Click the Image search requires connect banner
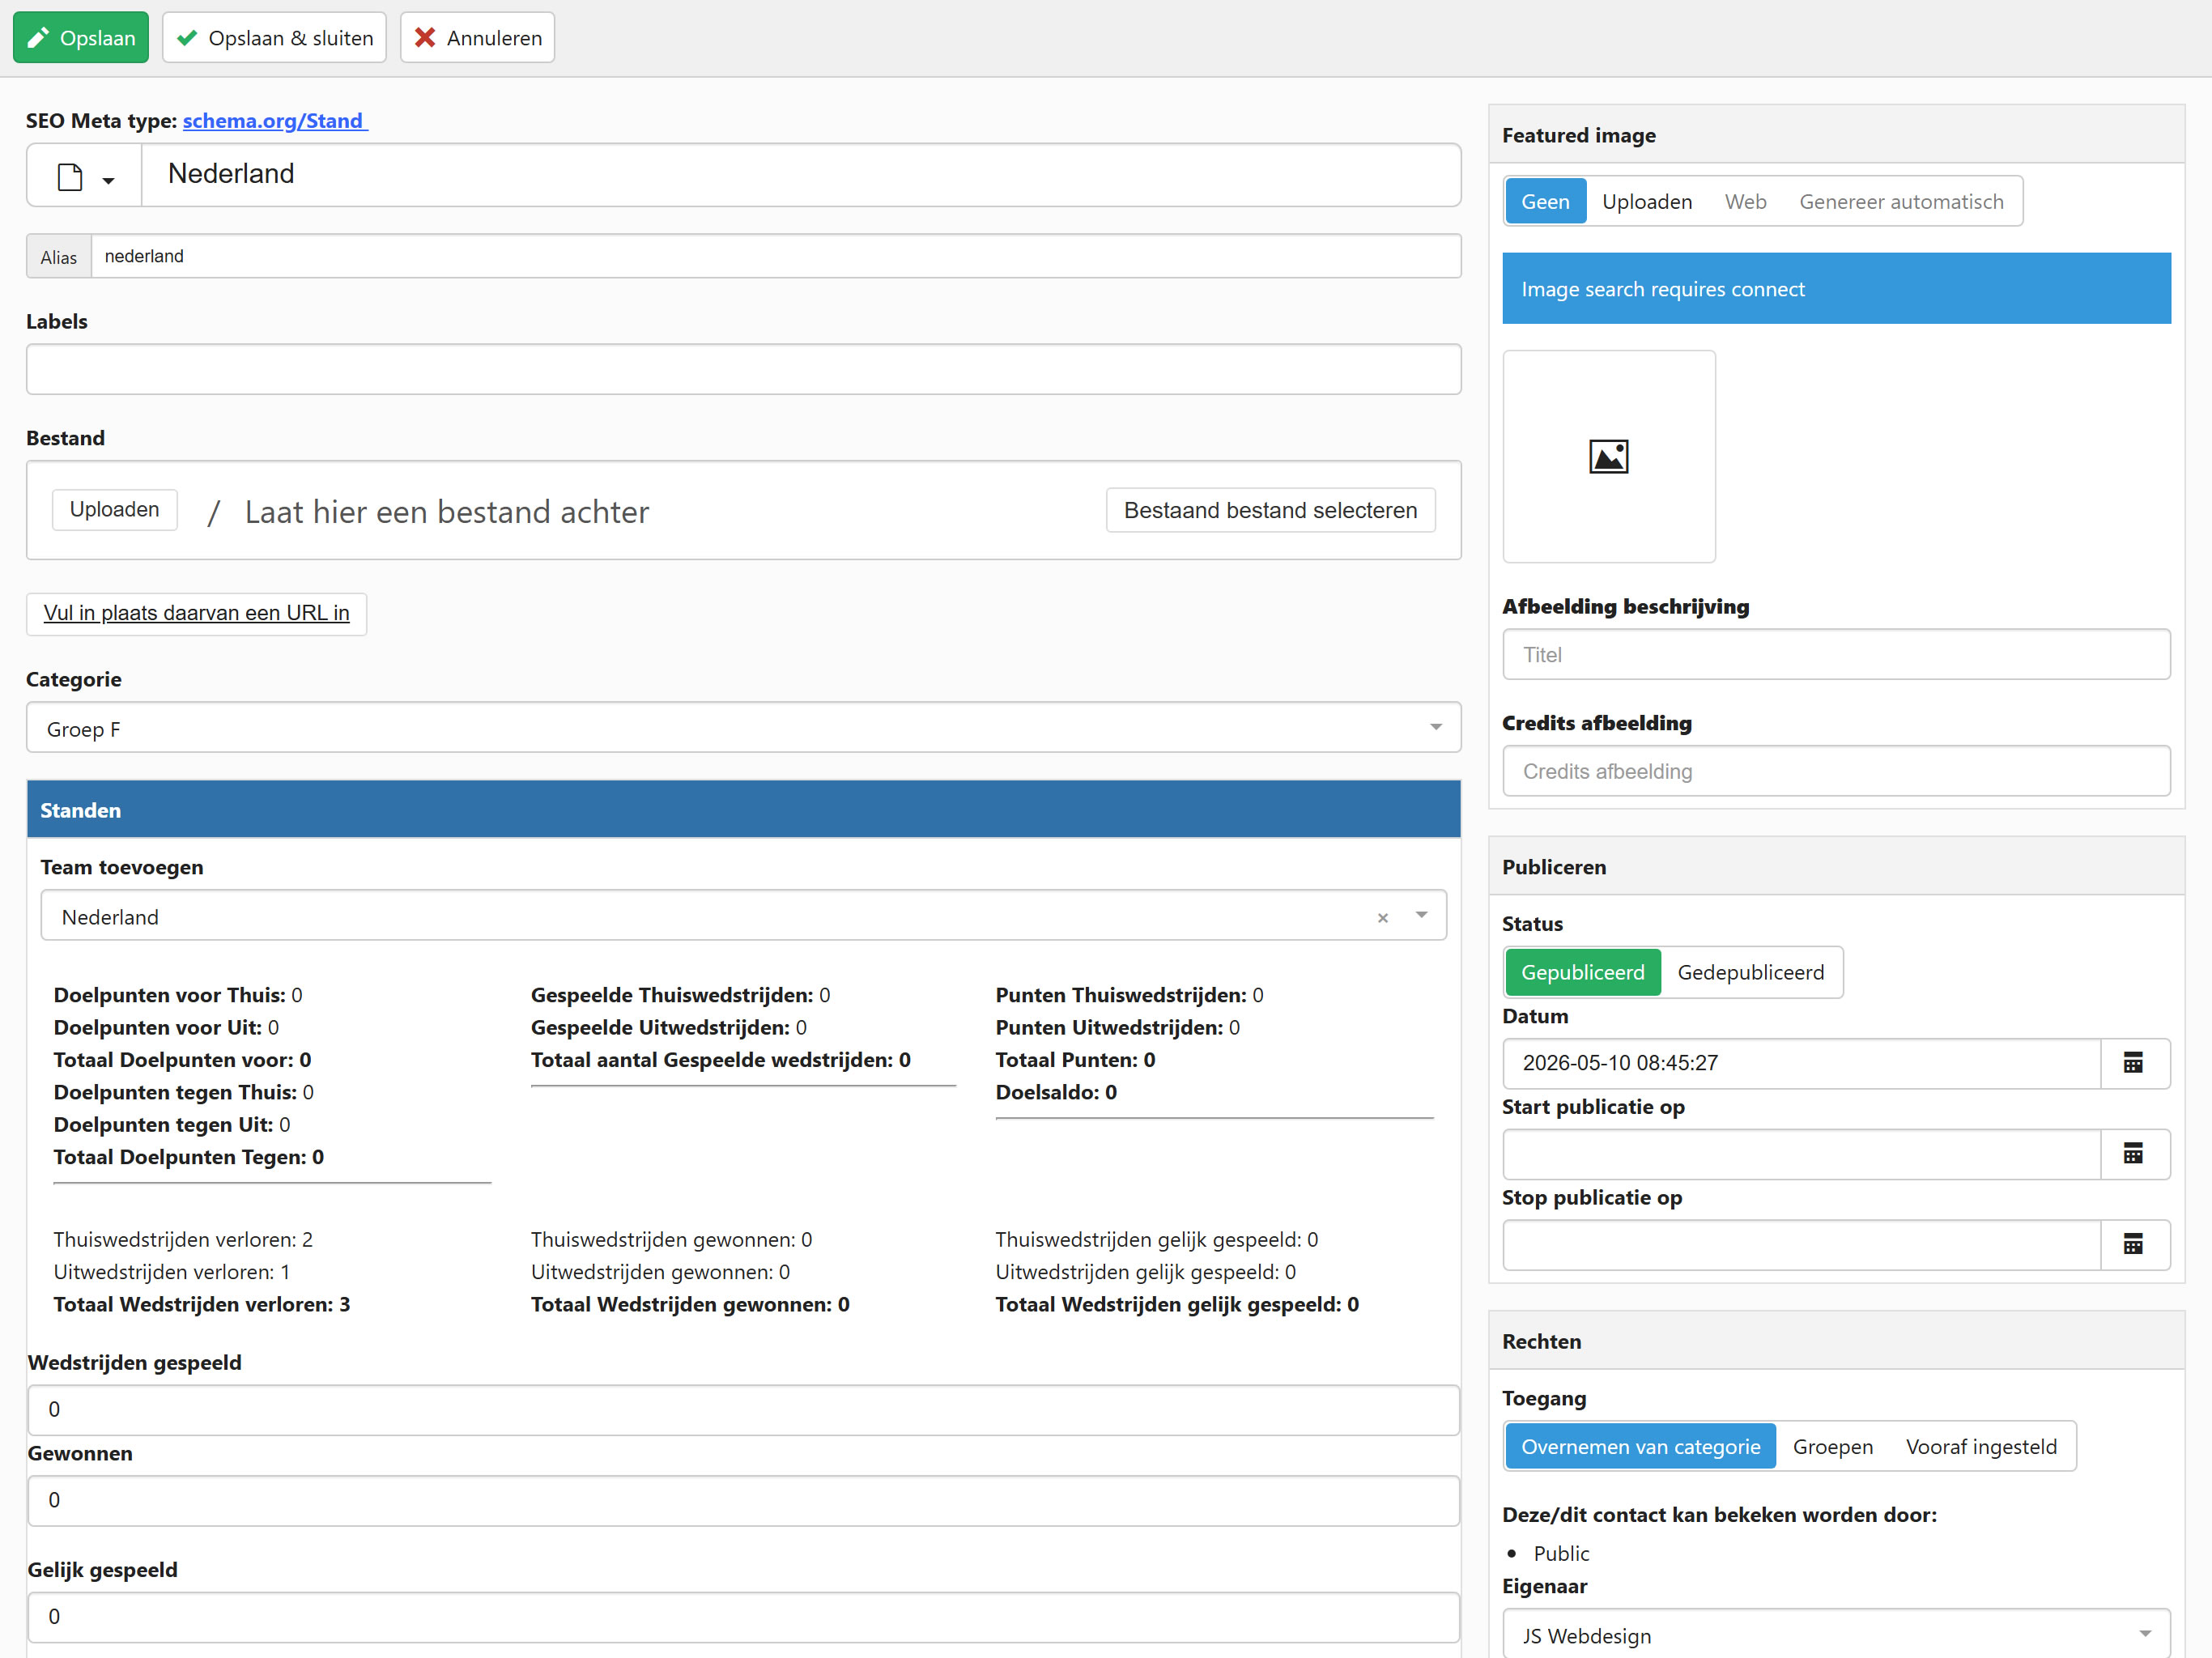The height and width of the screenshot is (1658, 2212). (x=1836, y=288)
